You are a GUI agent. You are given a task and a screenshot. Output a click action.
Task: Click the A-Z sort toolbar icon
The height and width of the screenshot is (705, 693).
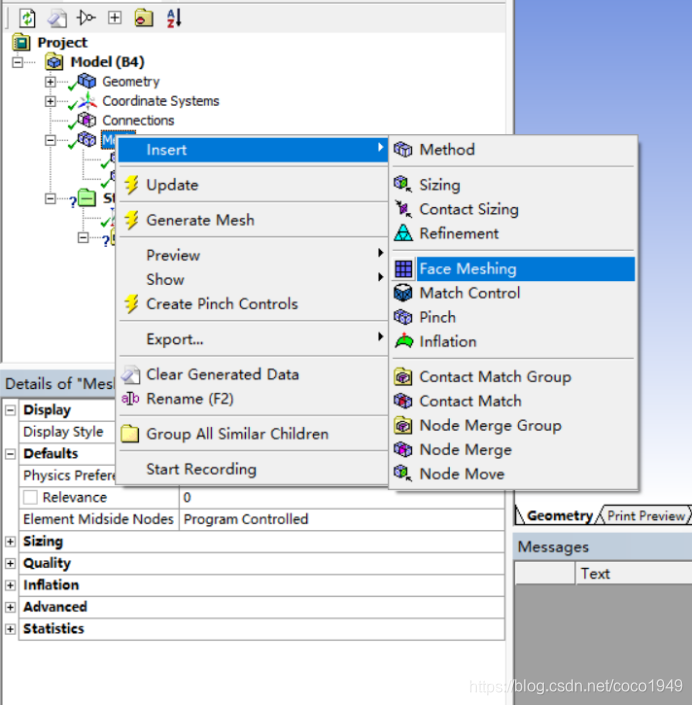coord(174,18)
